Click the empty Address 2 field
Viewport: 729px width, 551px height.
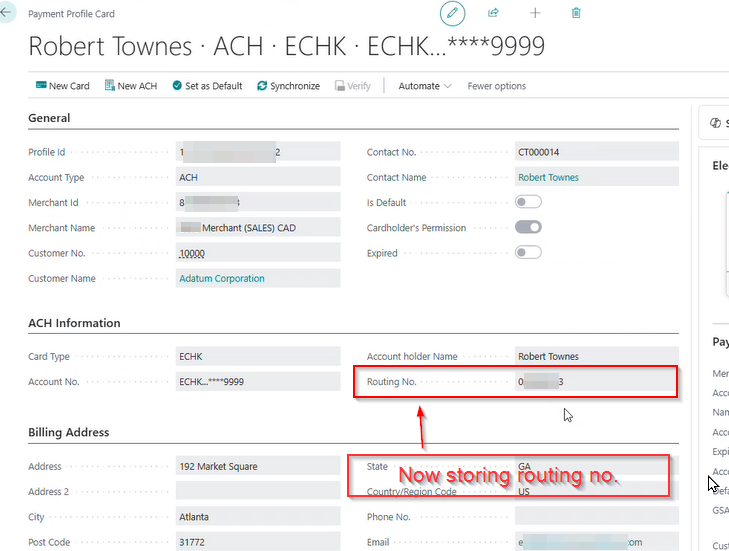(258, 491)
